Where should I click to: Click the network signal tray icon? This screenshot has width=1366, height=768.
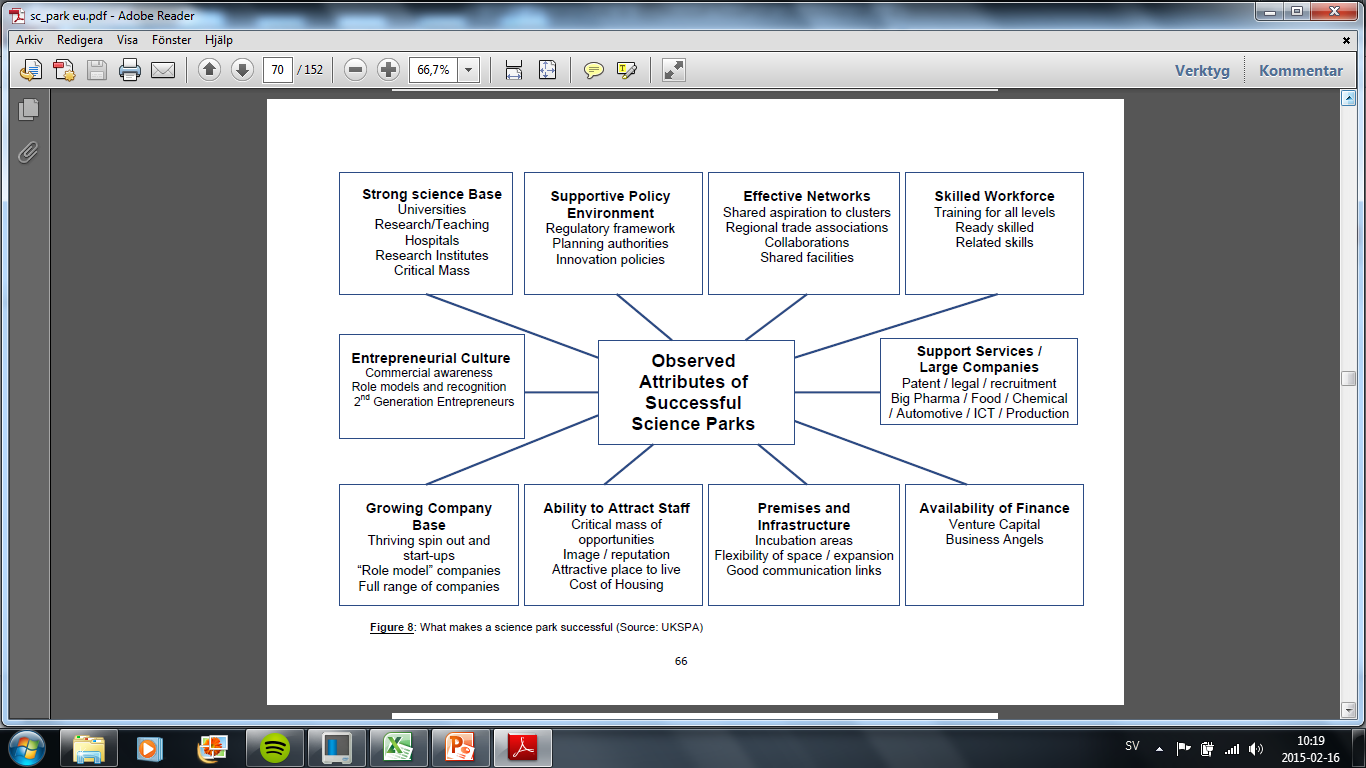1232,747
